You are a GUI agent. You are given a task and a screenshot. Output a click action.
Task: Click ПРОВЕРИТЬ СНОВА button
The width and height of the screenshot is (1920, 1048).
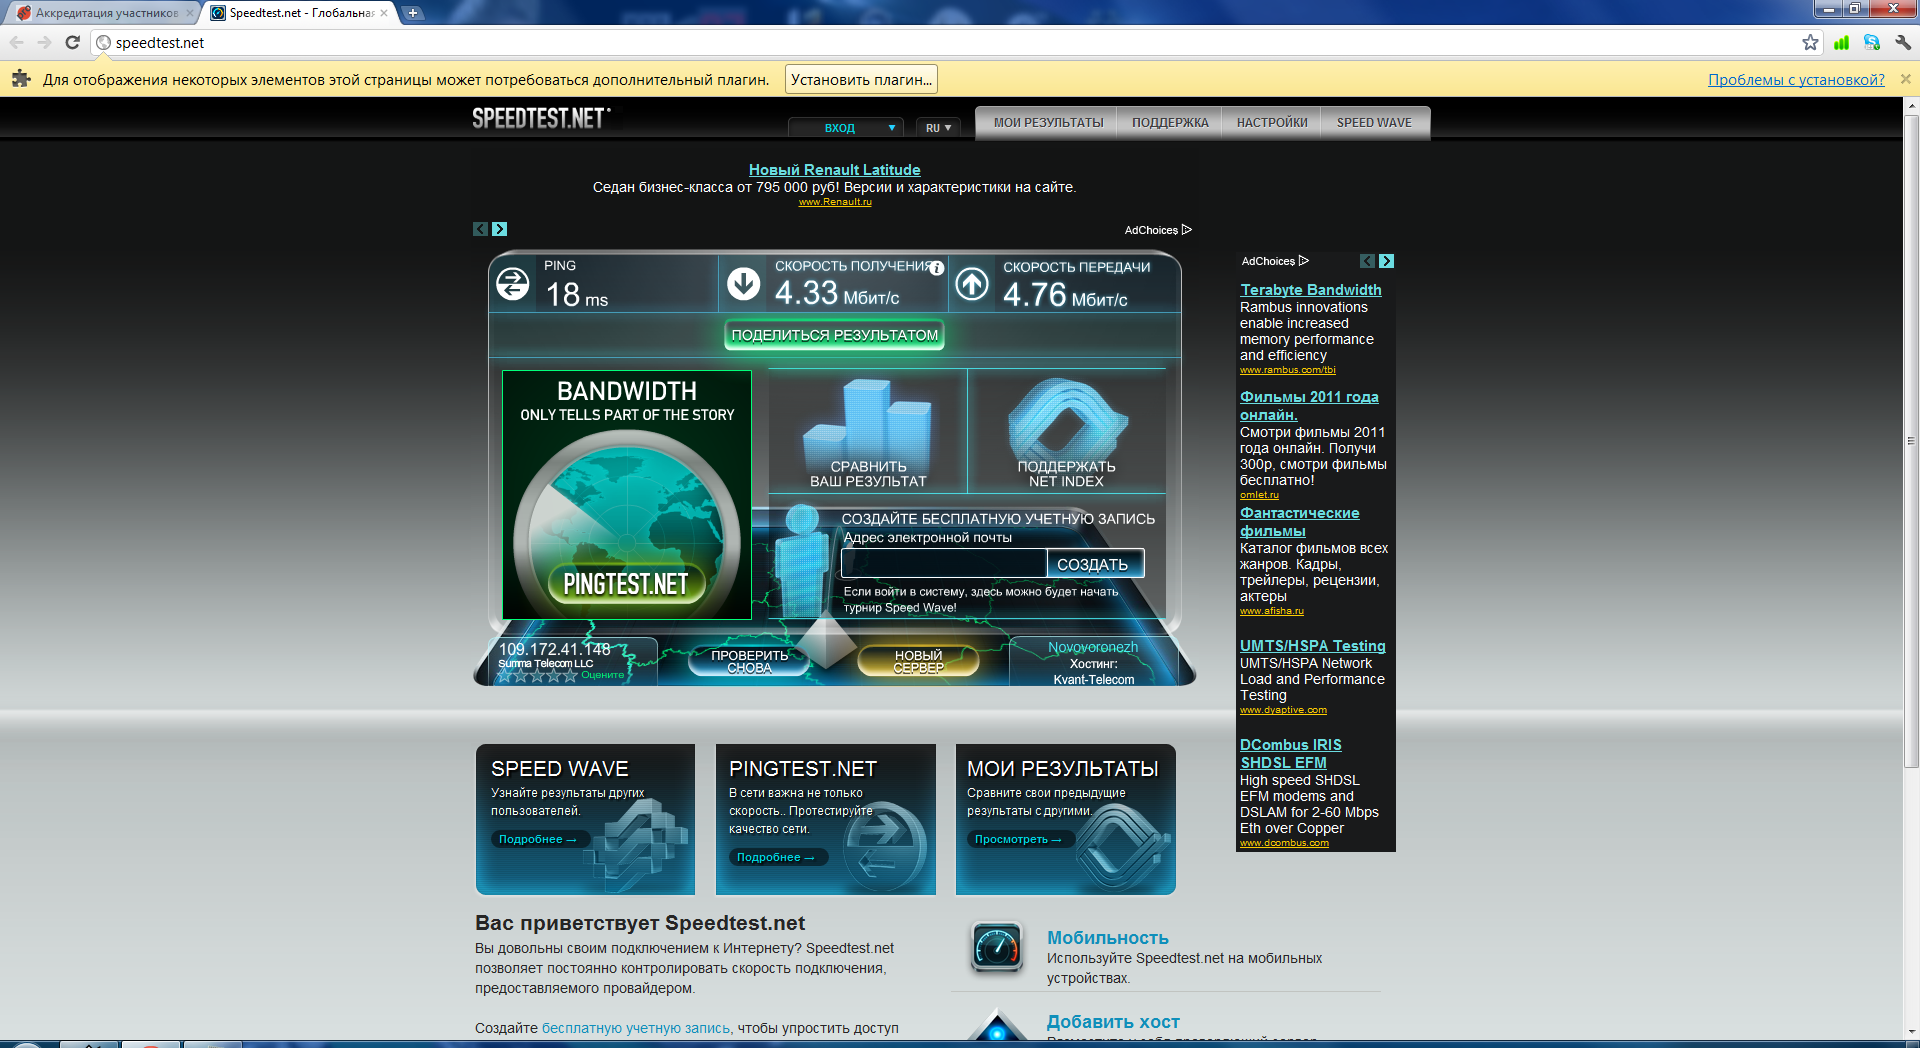click(x=749, y=661)
